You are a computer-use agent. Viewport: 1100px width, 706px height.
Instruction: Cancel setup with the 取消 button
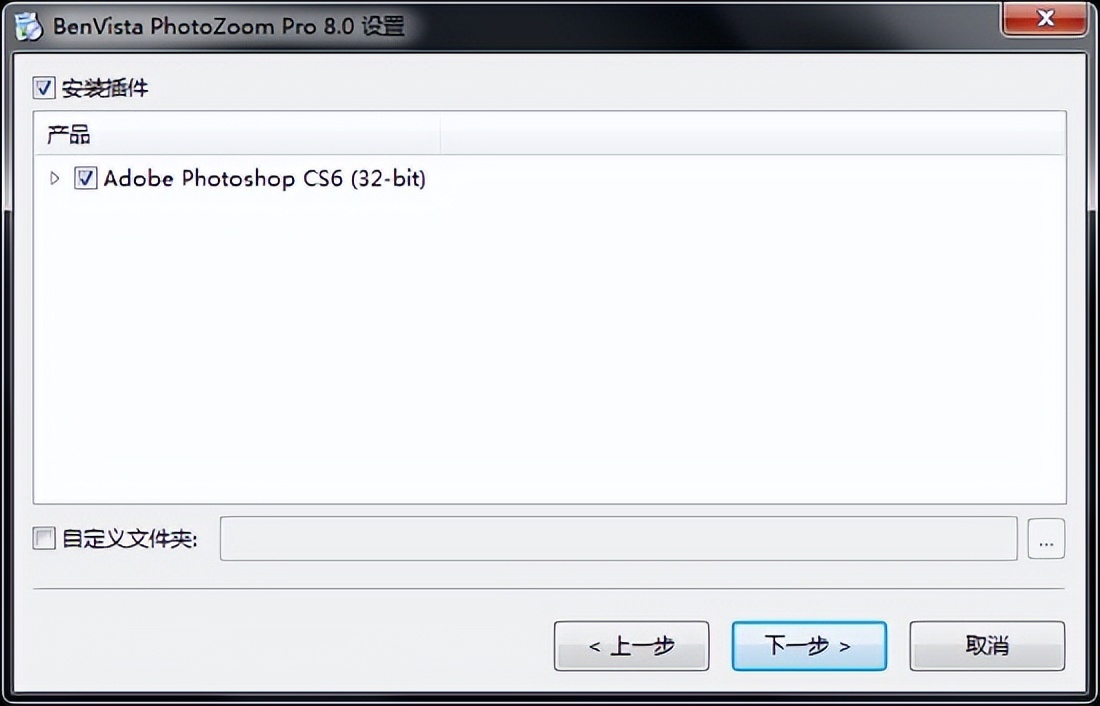pyautogui.click(x=987, y=646)
